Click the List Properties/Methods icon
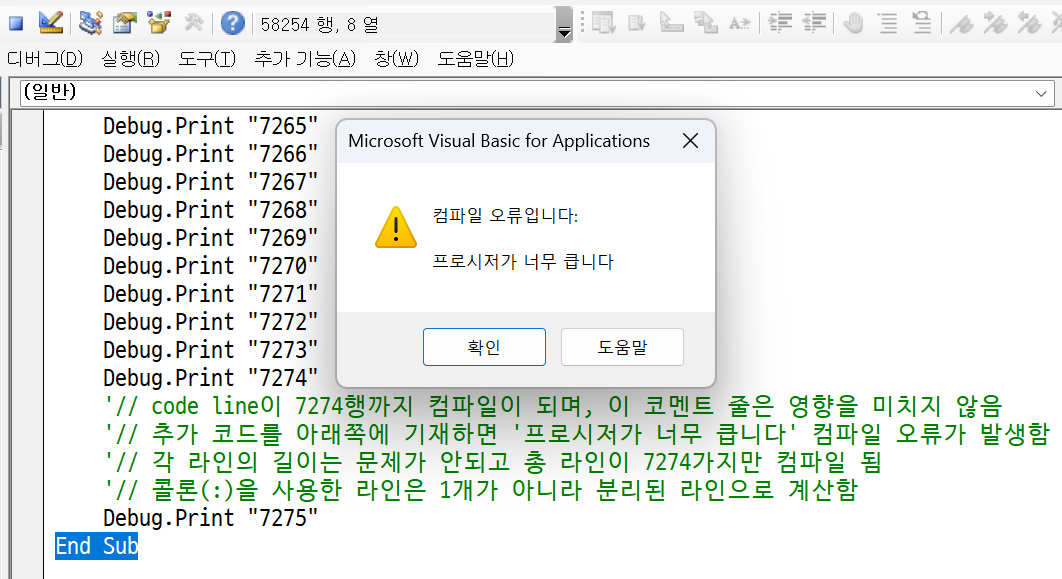1062x579 pixels. 603,24
